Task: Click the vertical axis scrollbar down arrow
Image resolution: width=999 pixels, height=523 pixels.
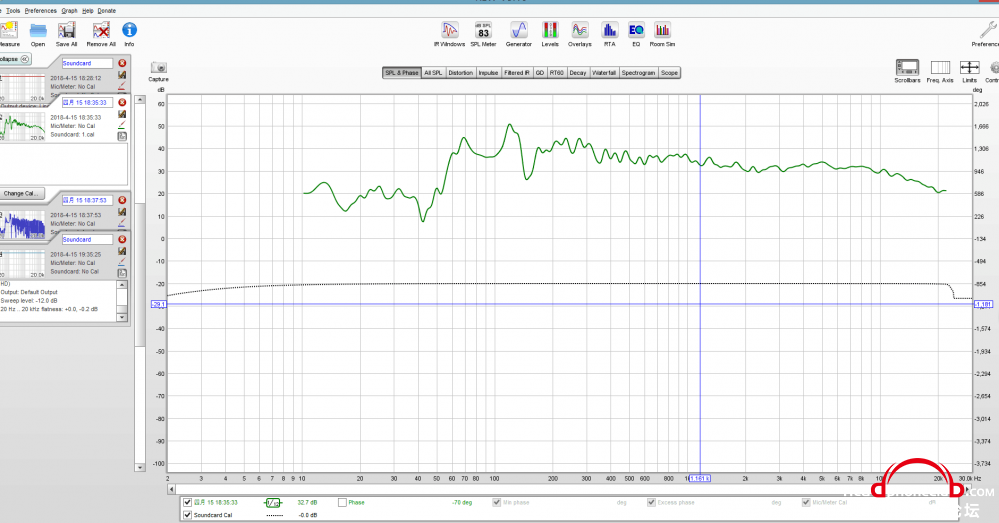Action: [x=140, y=467]
